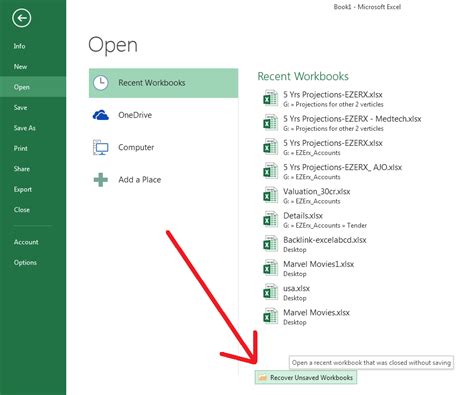Click the back arrow circle icon
This screenshot has width=474, height=395.
22,18
